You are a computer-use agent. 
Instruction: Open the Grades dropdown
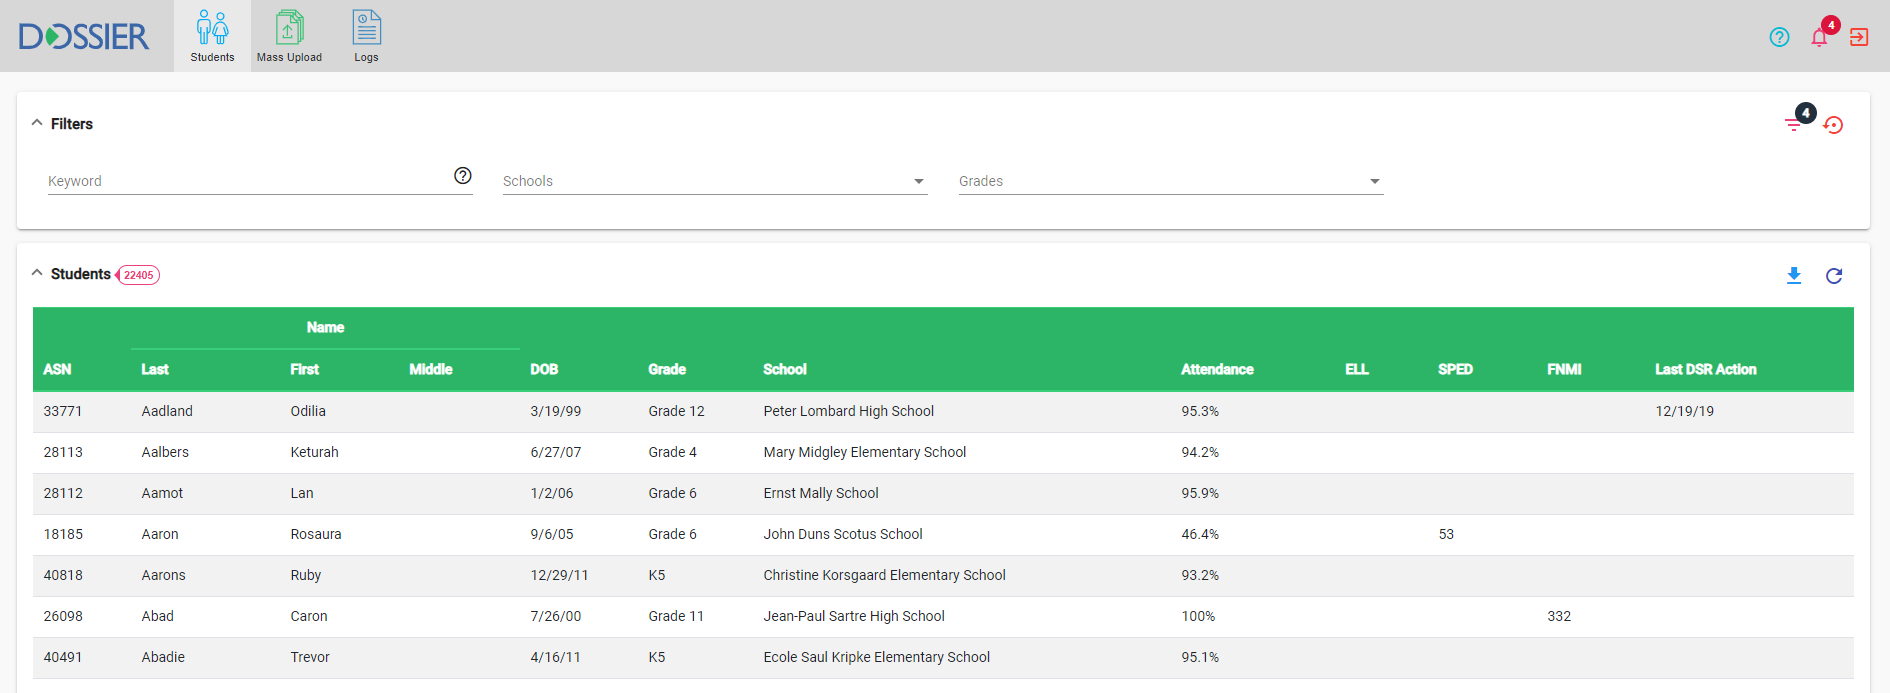1170,181
